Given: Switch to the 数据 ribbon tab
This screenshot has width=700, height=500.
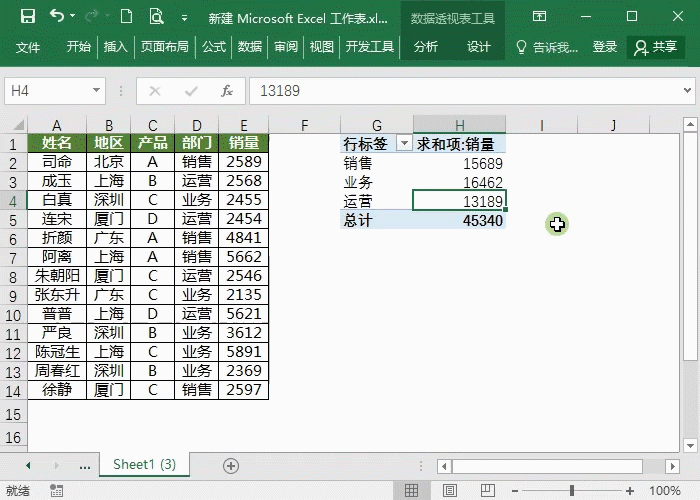Looking at the screenshot, I should [x=250, y=46].
